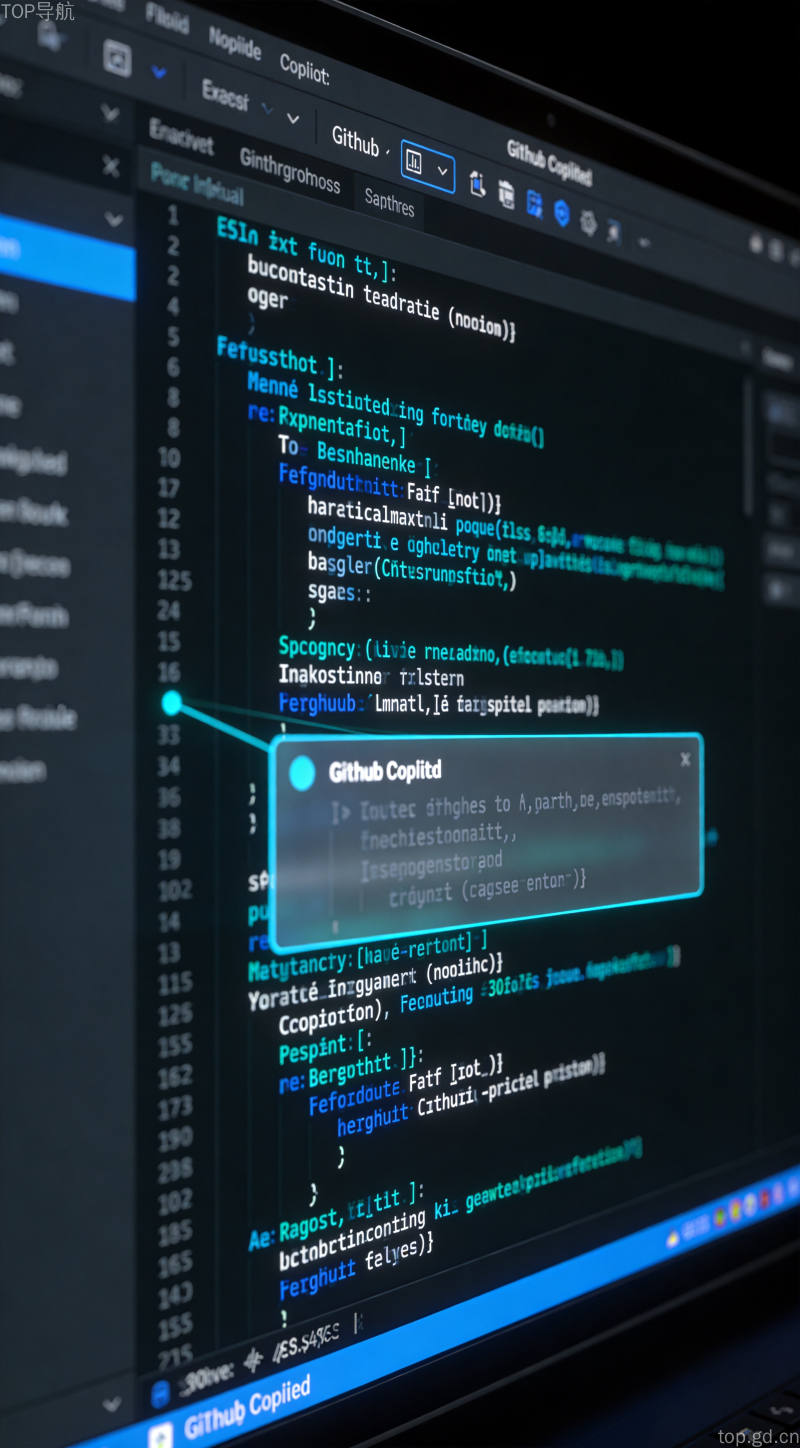
Task: Click the Github Copiled window title
Action: pos(549,163)
